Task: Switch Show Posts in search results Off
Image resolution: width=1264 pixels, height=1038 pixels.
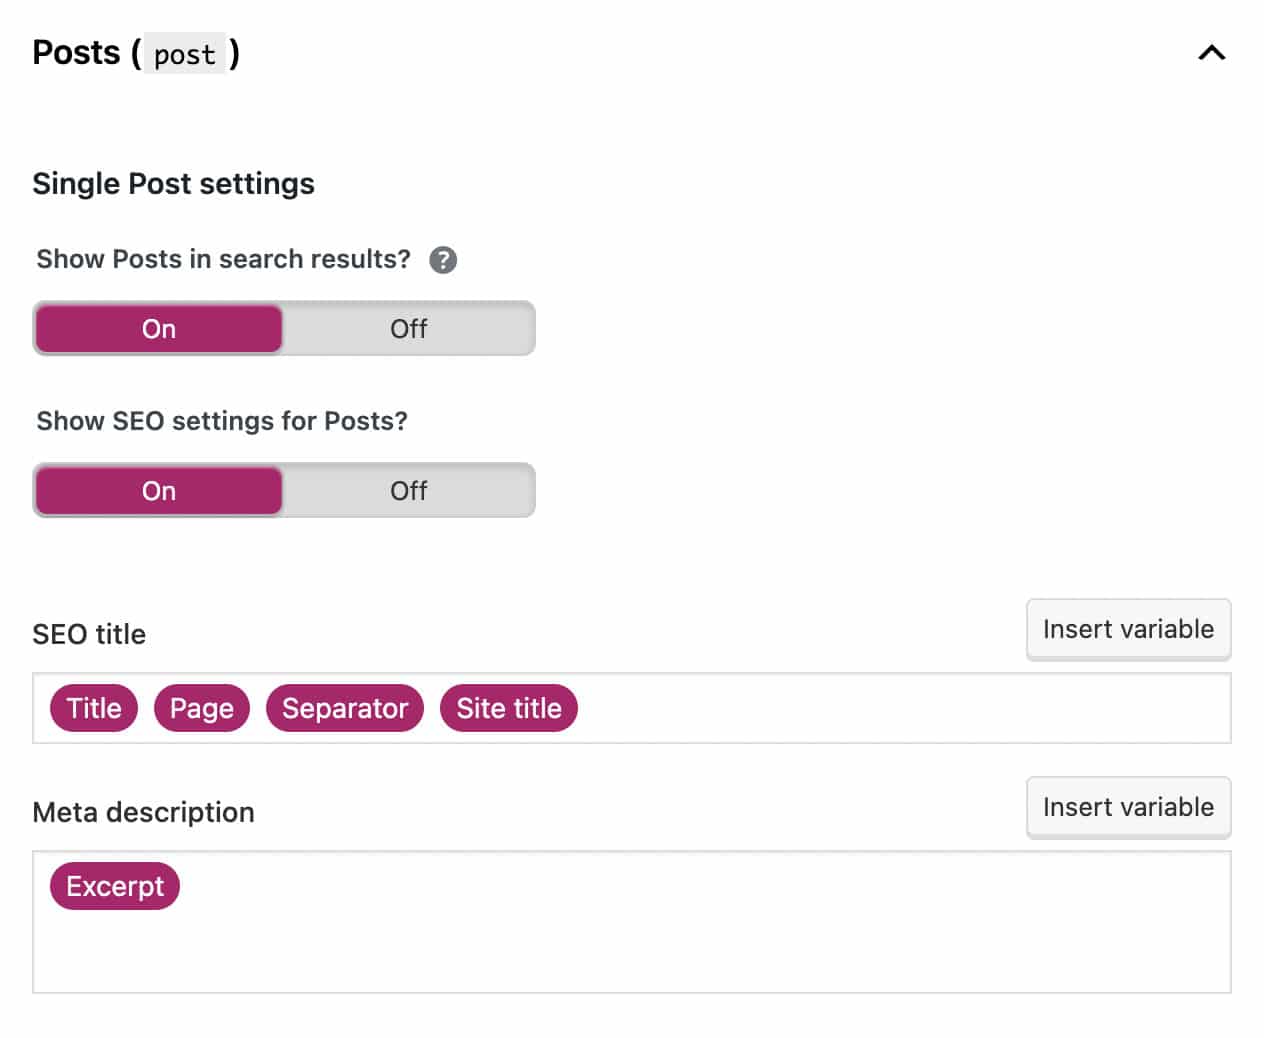Action: tap(408, 329)
